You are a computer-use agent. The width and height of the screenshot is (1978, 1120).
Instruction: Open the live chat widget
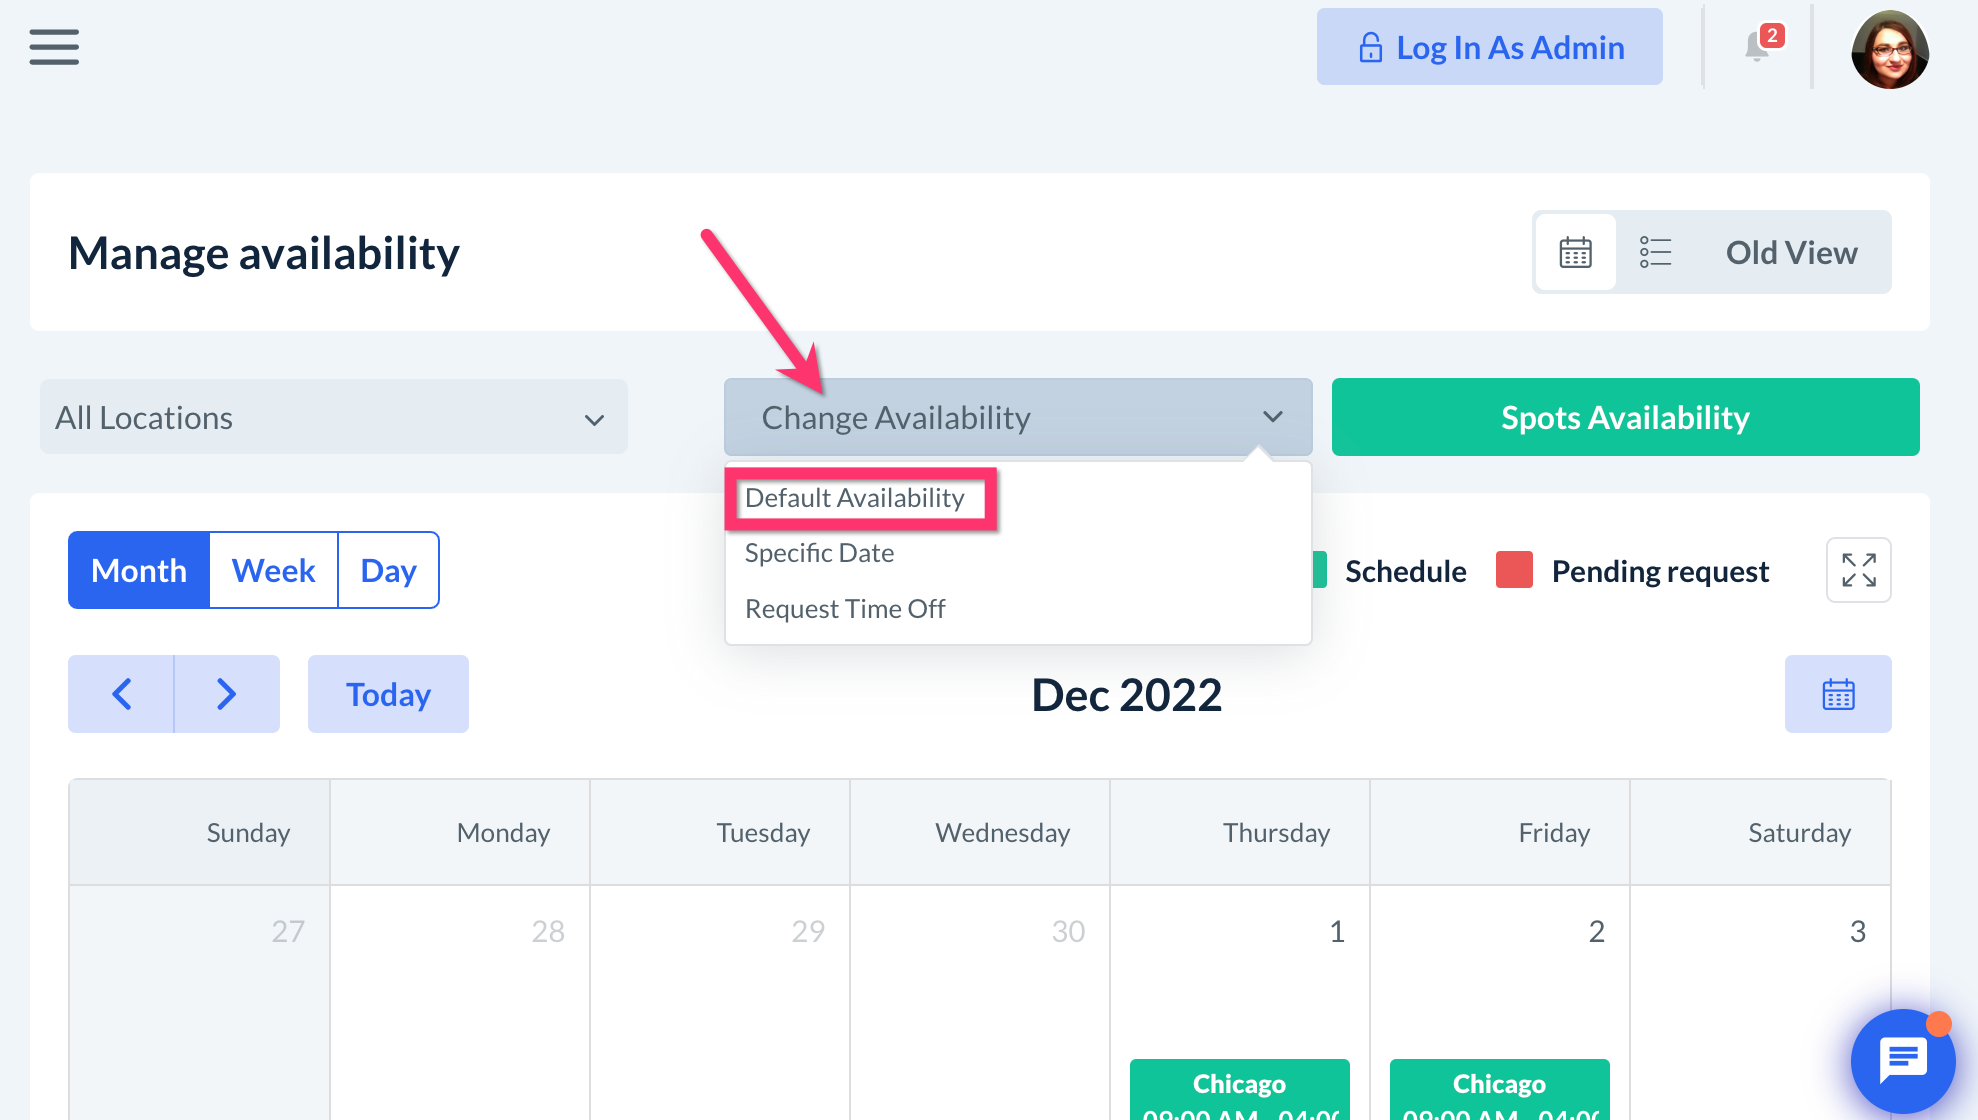[1902, 1060]
